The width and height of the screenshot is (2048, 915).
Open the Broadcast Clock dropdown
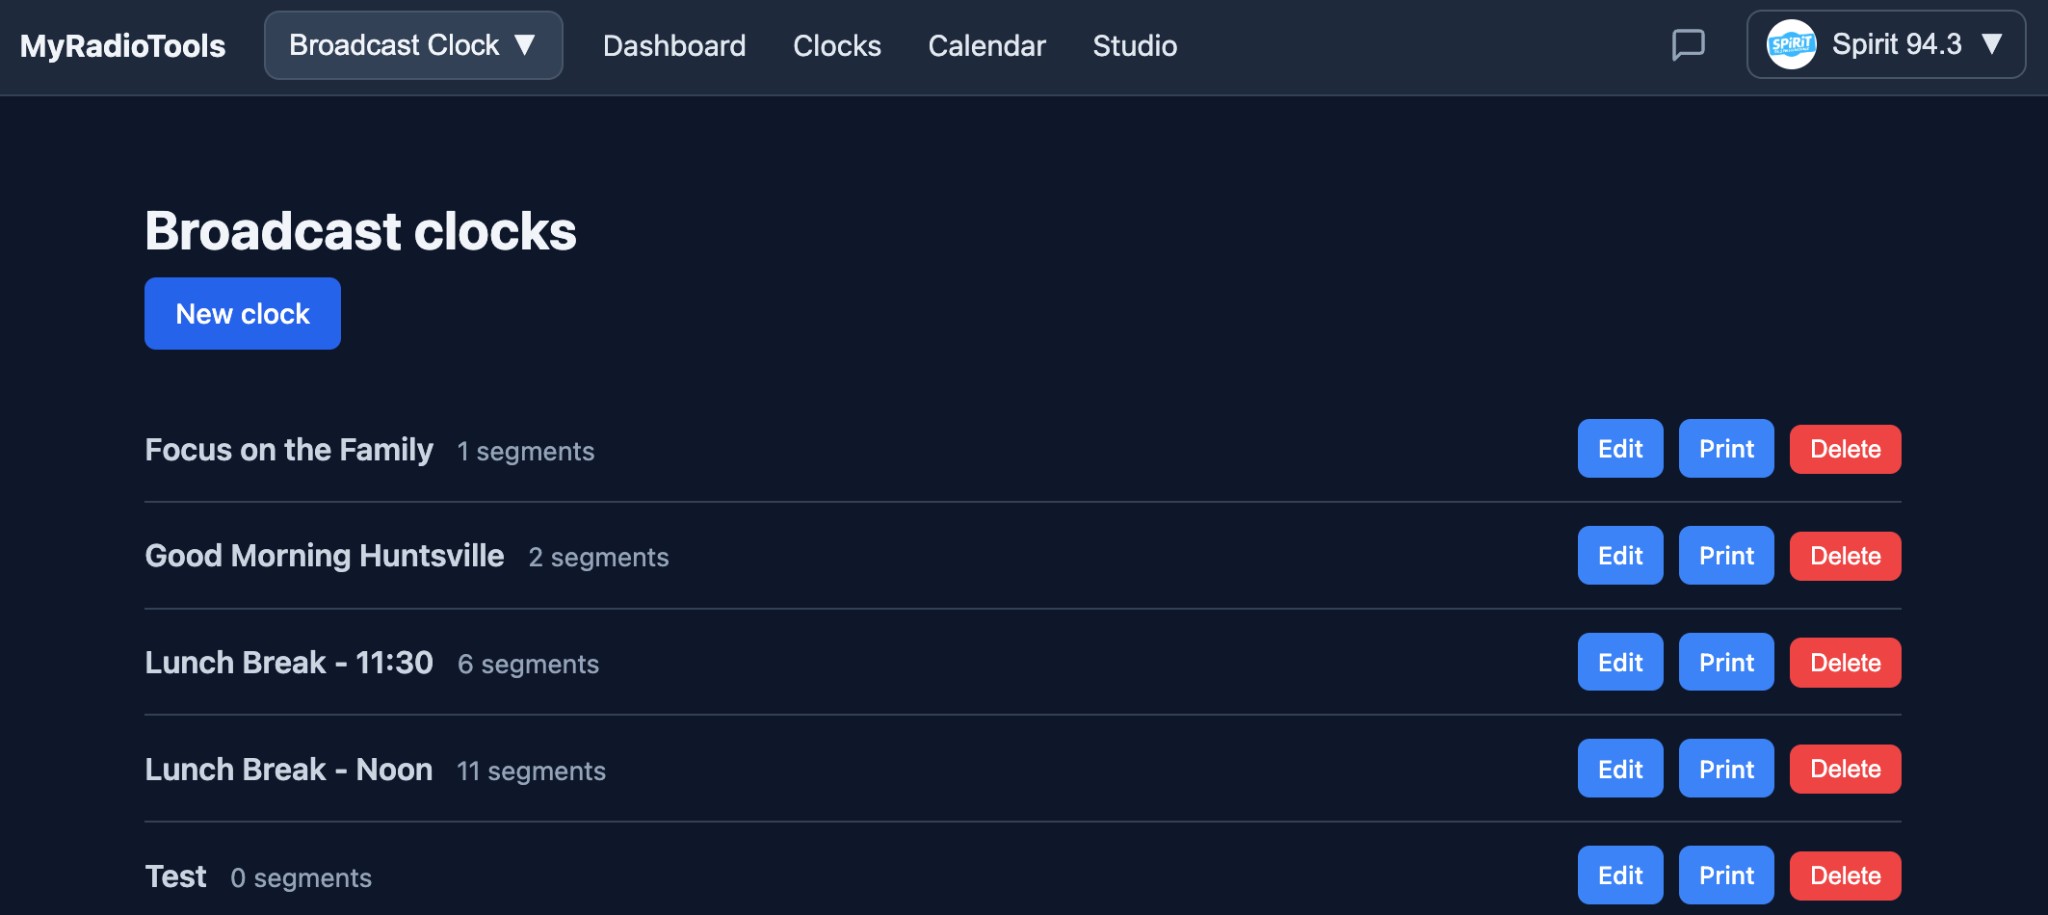(x=412, y=44)
